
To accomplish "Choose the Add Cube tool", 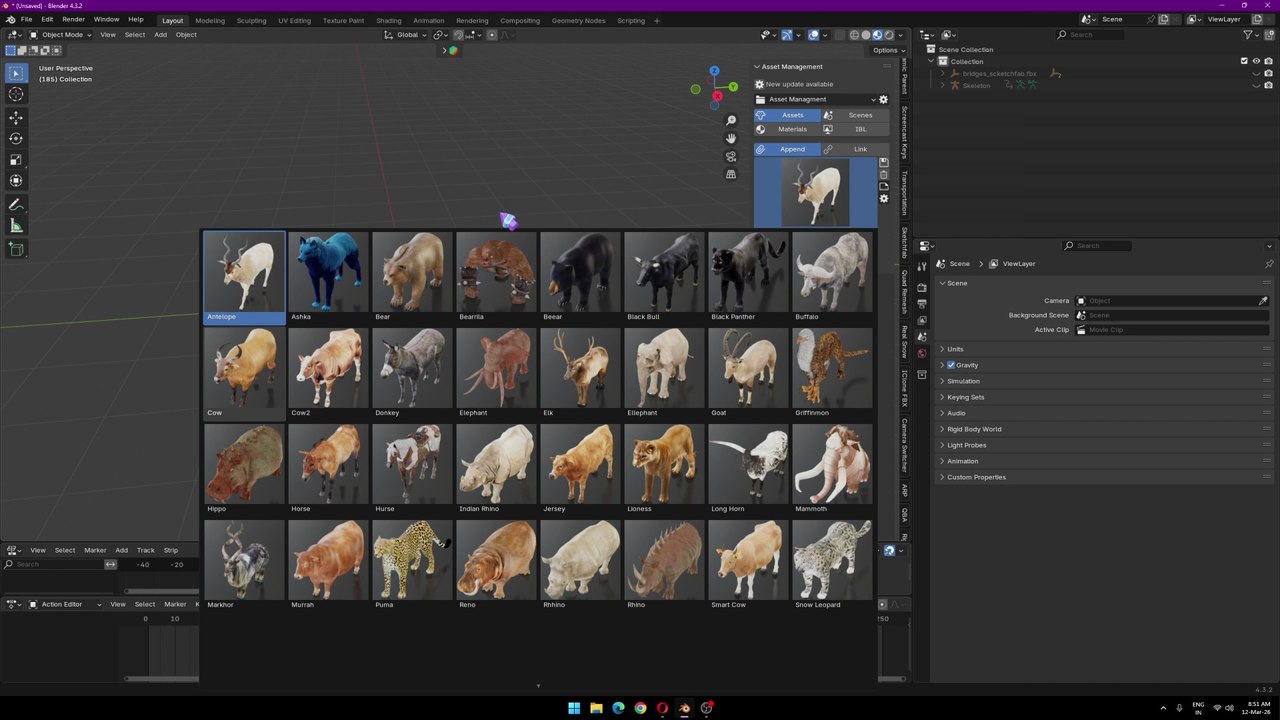I will pos(16,250).
